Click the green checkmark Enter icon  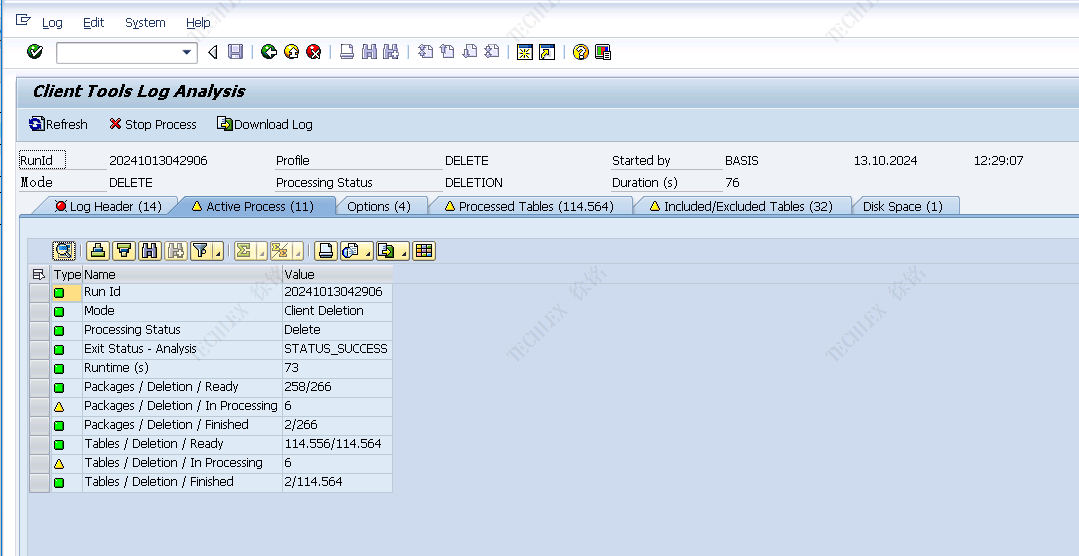click(35, 52)
